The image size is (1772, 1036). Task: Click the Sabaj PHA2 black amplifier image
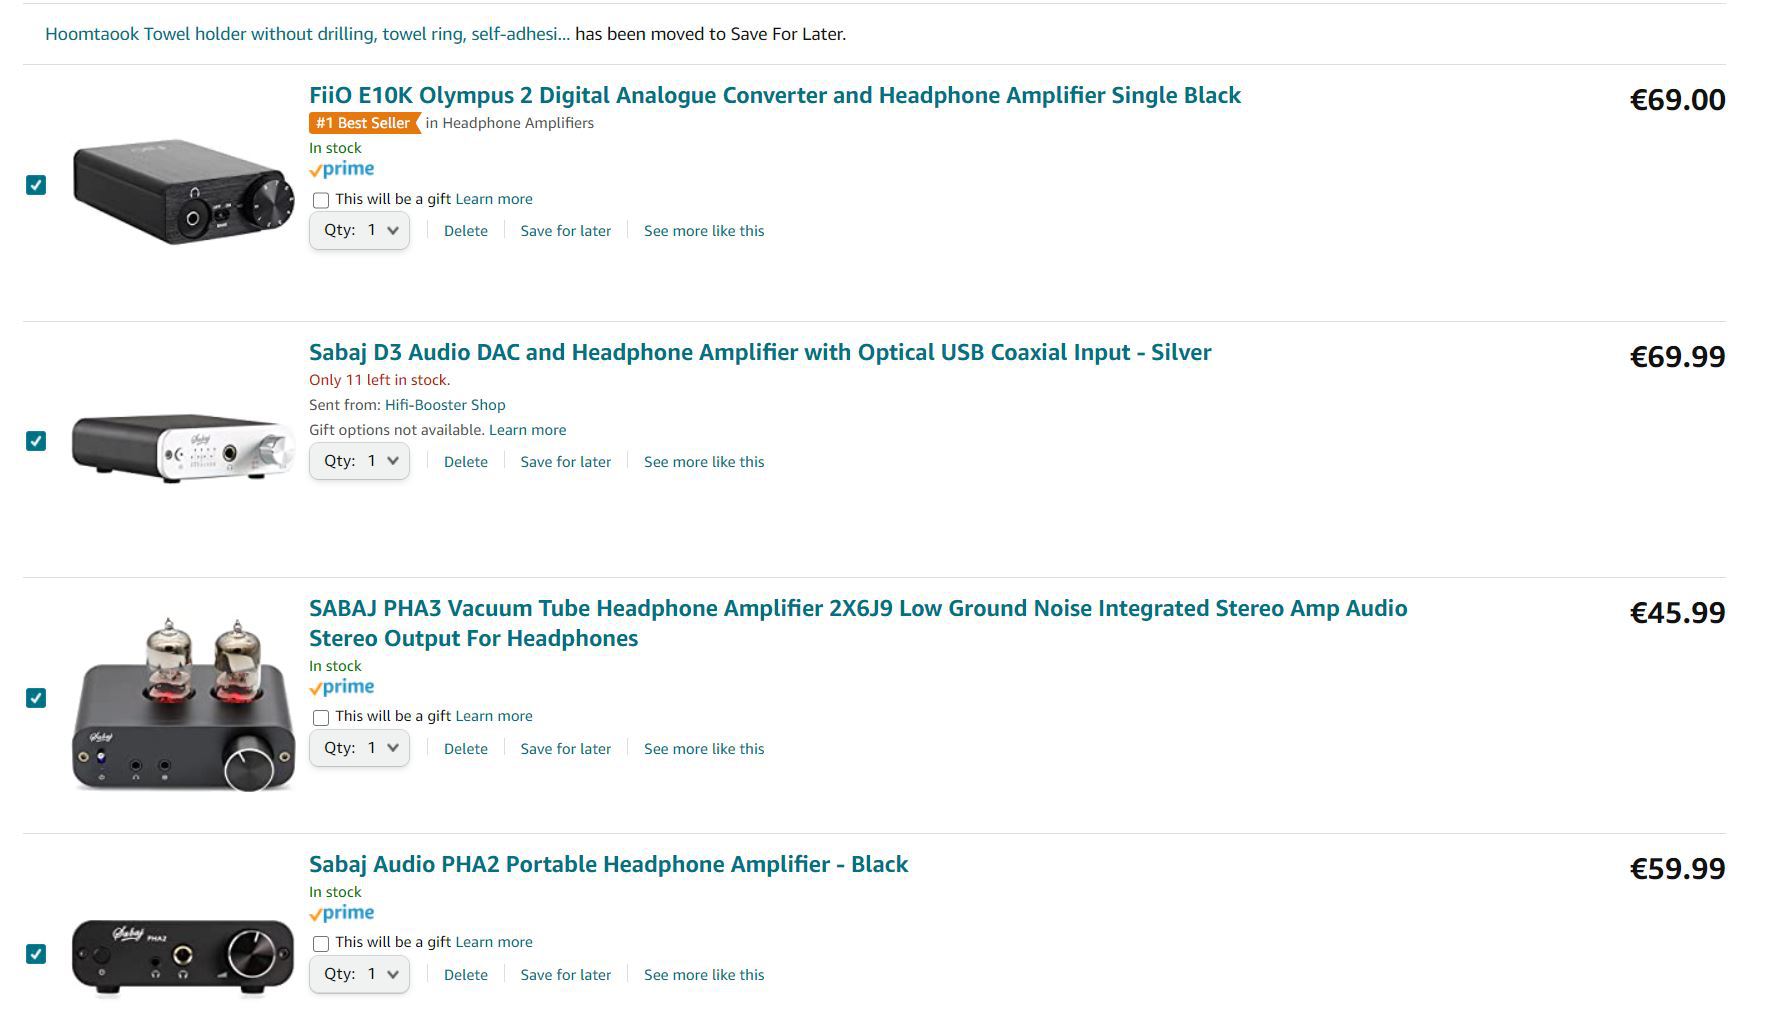(x=183, y=956)
